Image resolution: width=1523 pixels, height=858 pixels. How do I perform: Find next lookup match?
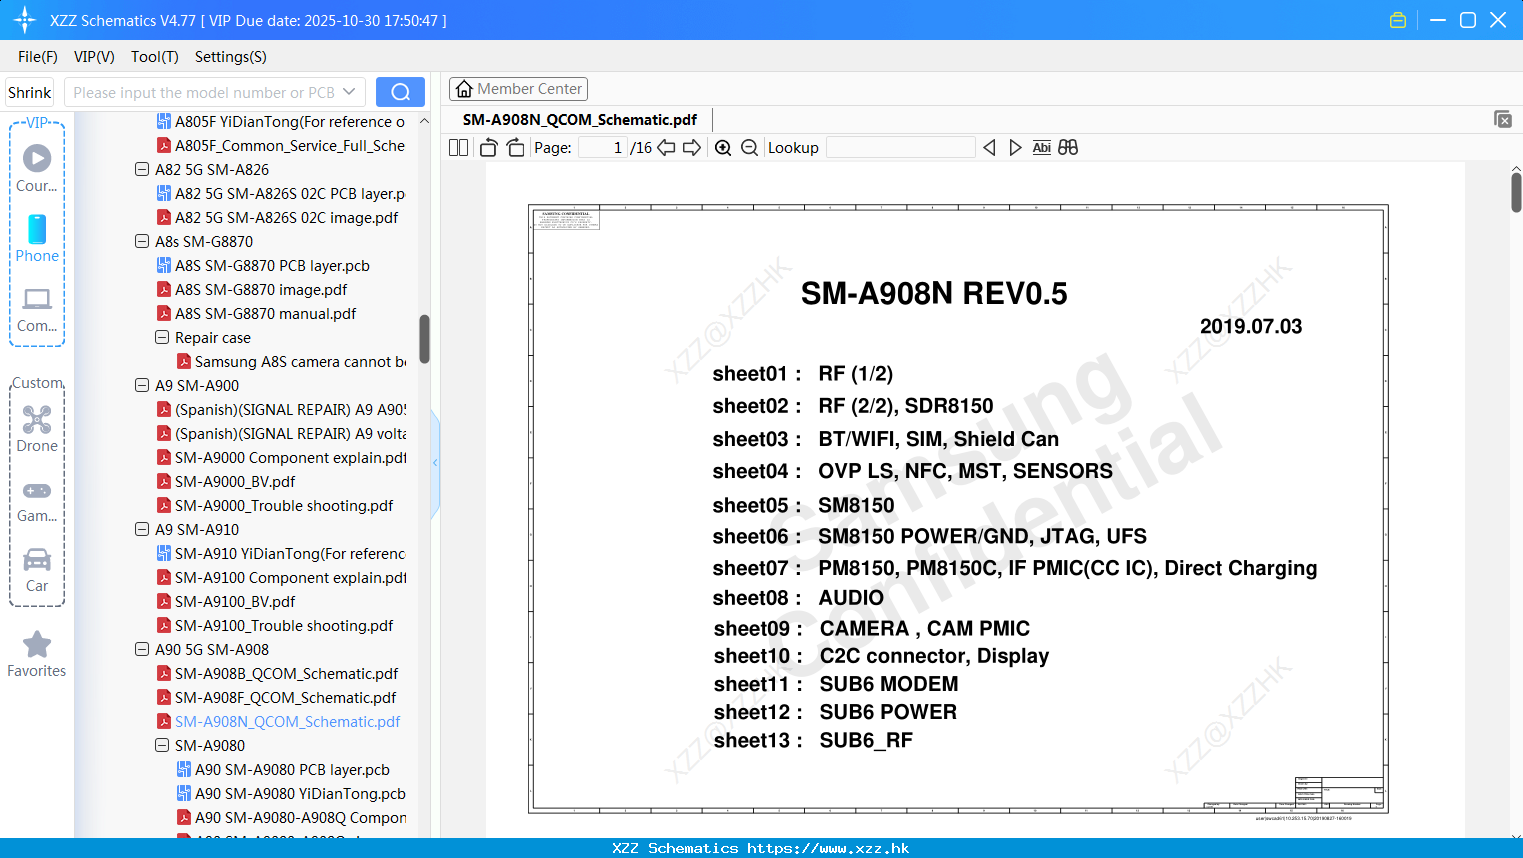[1015, 148]
